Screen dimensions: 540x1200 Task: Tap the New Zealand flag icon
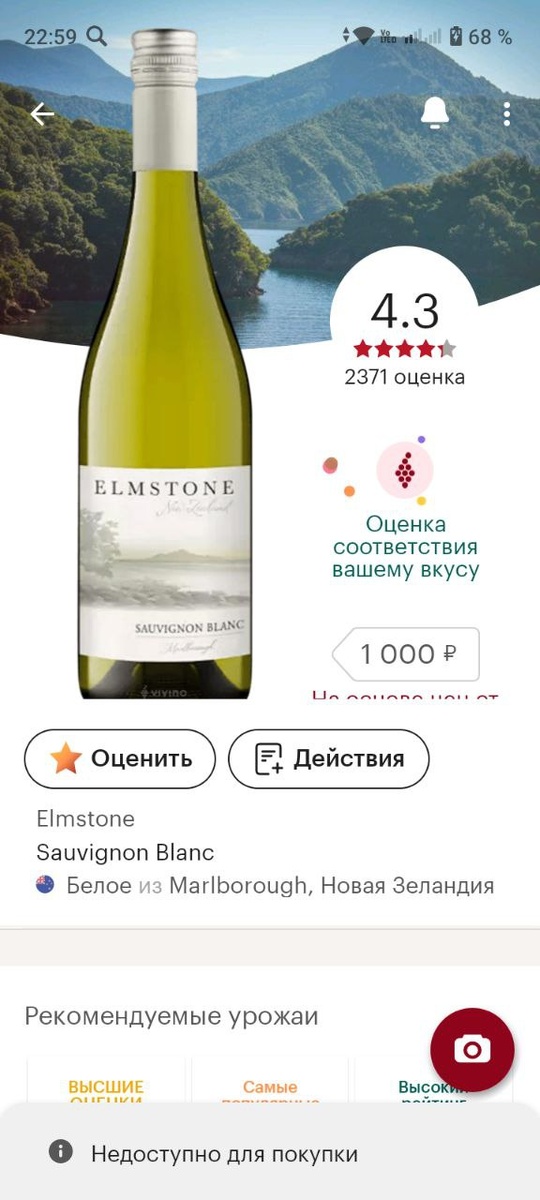(x=45, y=885)
